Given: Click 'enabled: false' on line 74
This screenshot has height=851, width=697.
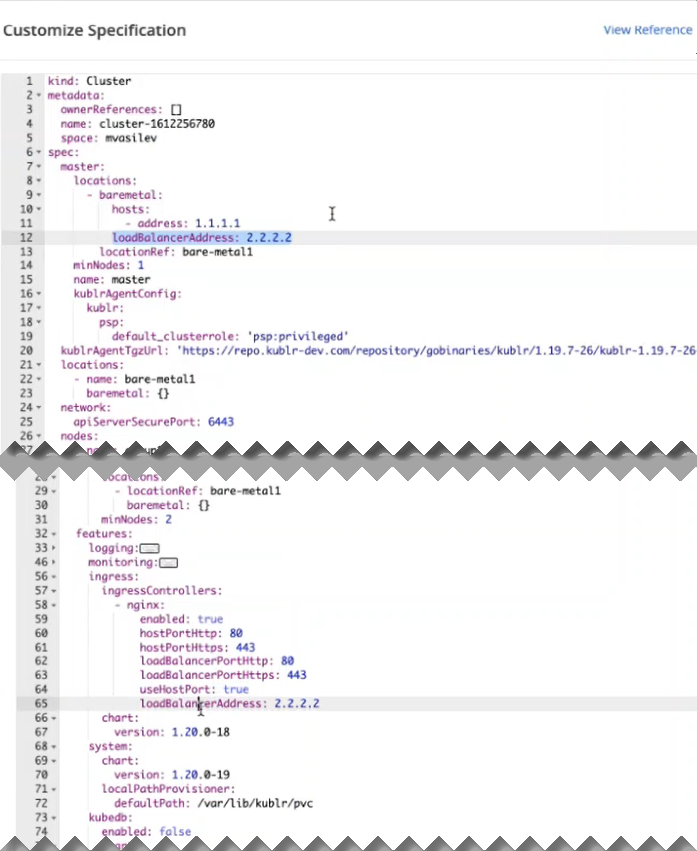Looking at the screenshot, I should pyautogui.click(x=147, y=831).
